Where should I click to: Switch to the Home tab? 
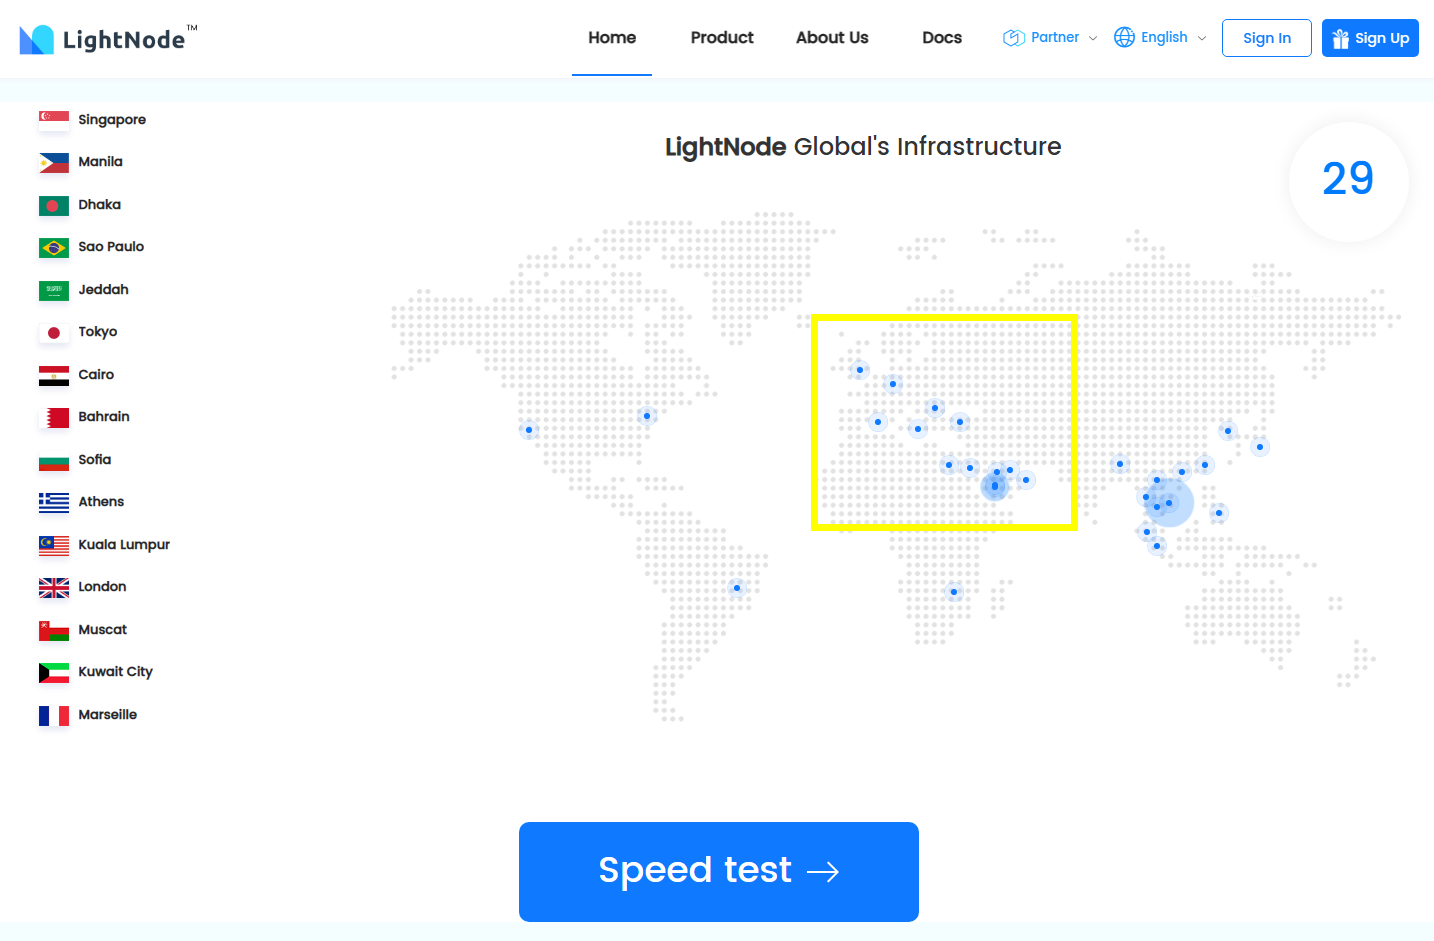pos(611,37)
